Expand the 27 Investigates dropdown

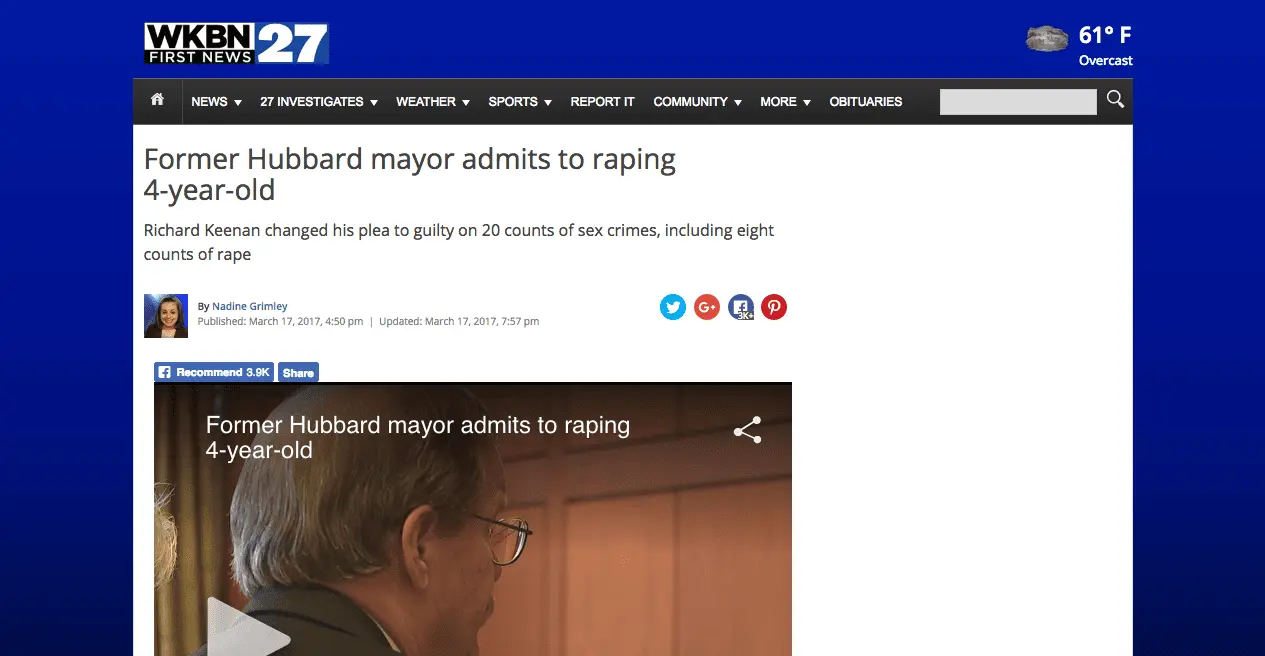click(x=318, y=102)
